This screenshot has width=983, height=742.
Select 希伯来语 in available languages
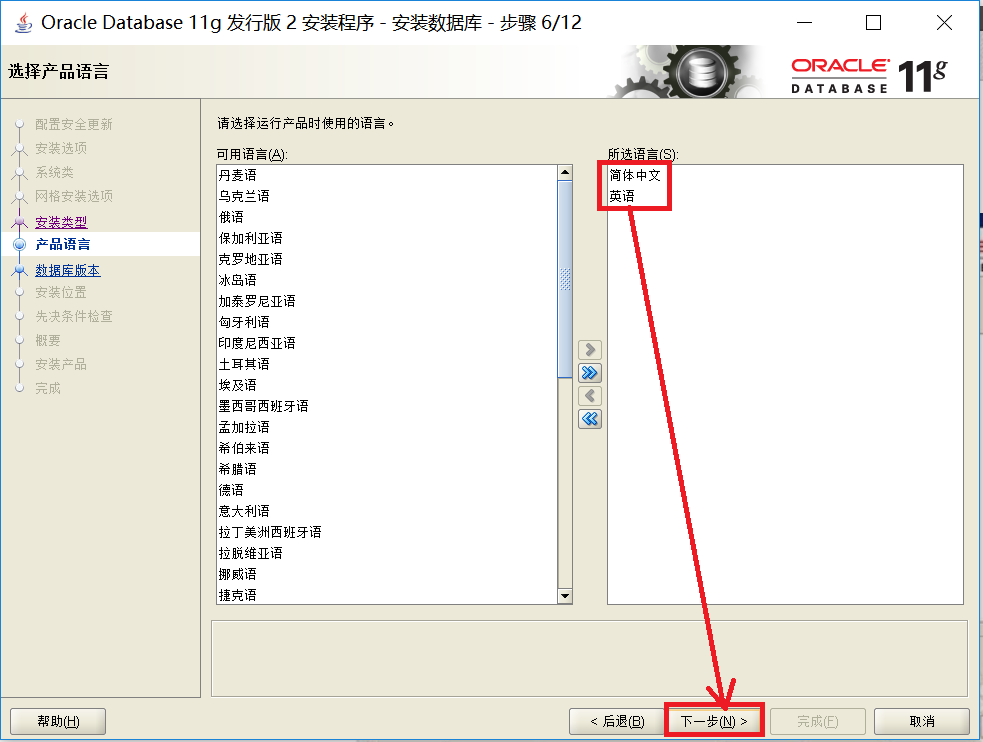tap(387, 448)
